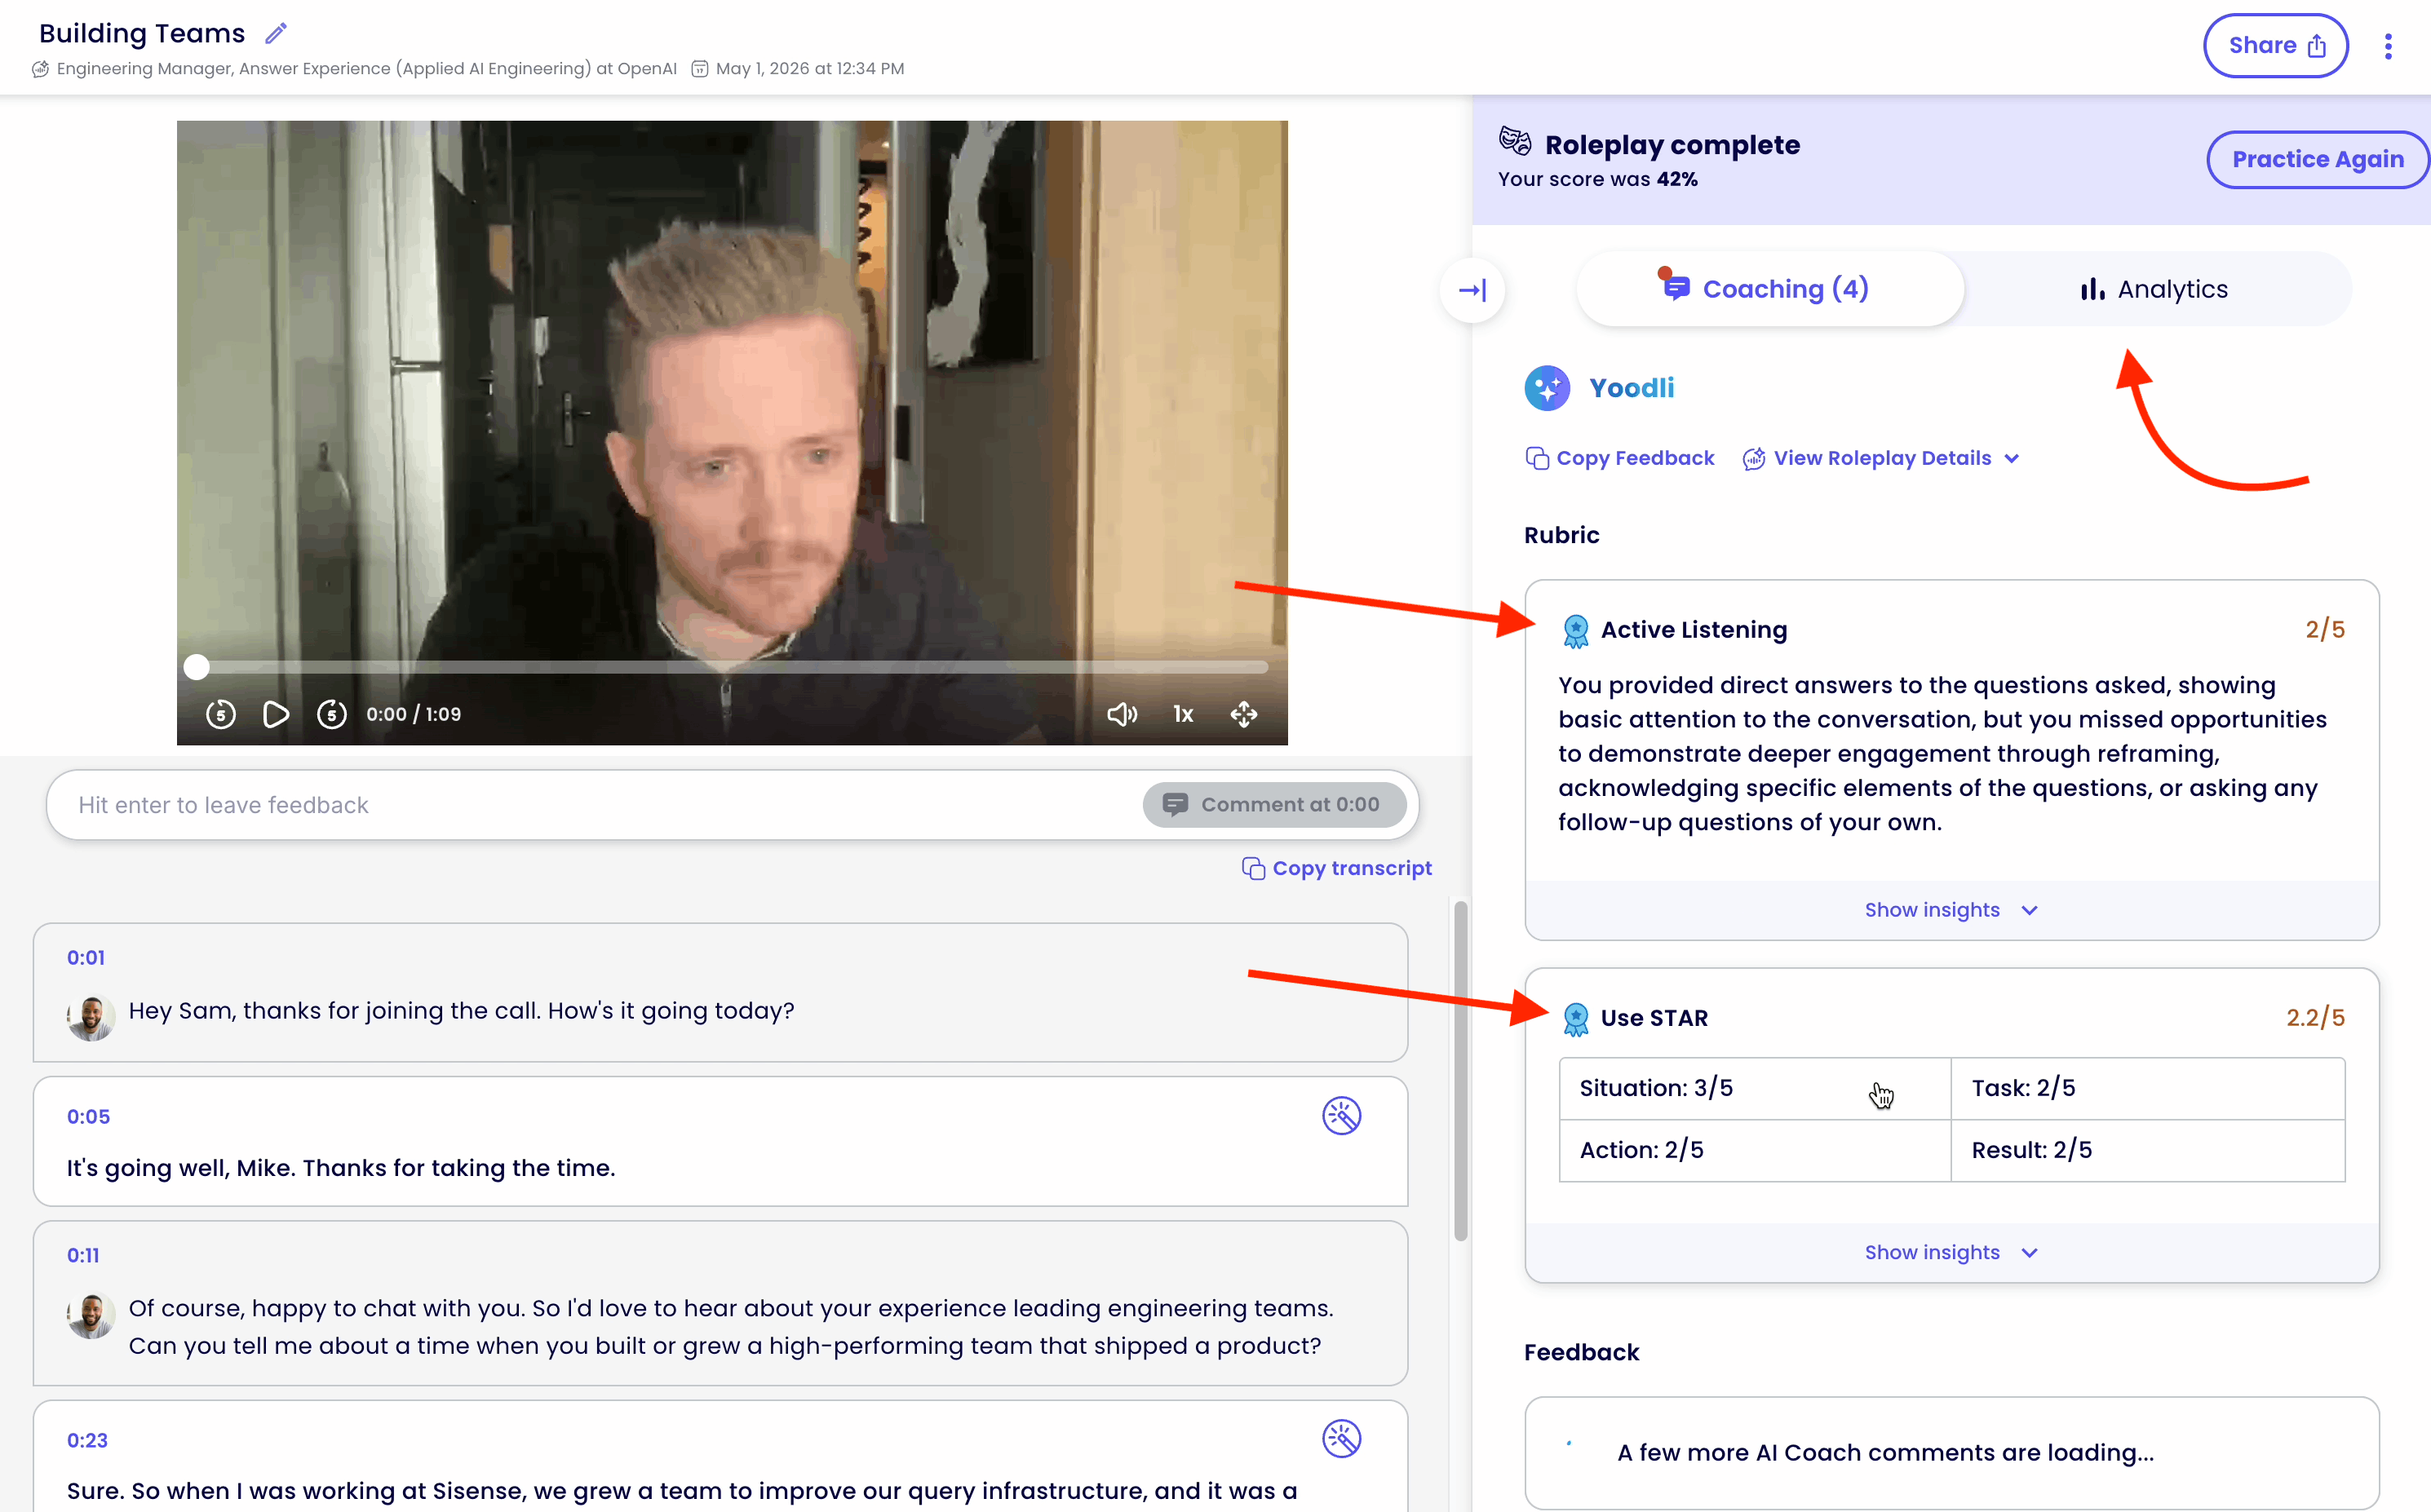Collapse the coaching side panel arrow
Screen dimensions: 2431x1512
point(1472,290)
